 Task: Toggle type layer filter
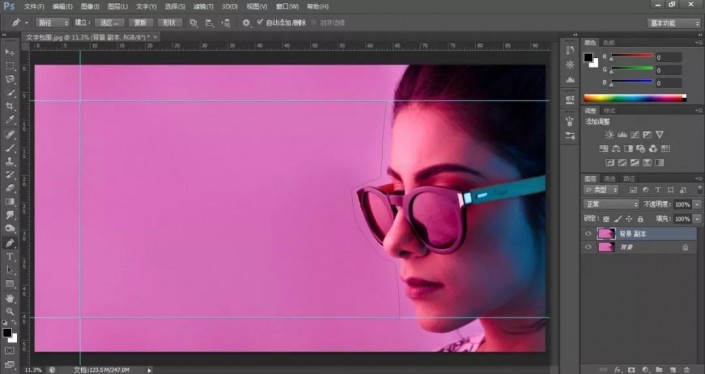[658, 190]
